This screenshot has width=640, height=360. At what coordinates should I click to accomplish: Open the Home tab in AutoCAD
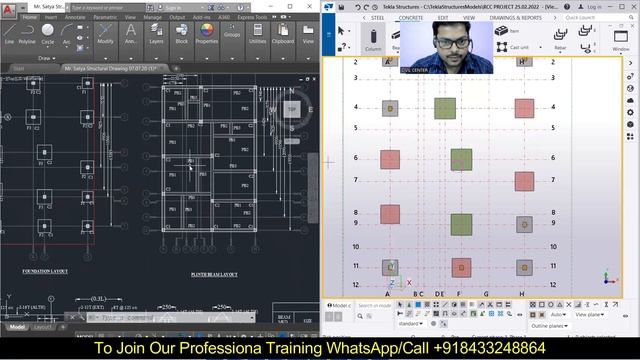tap(29, 17)
